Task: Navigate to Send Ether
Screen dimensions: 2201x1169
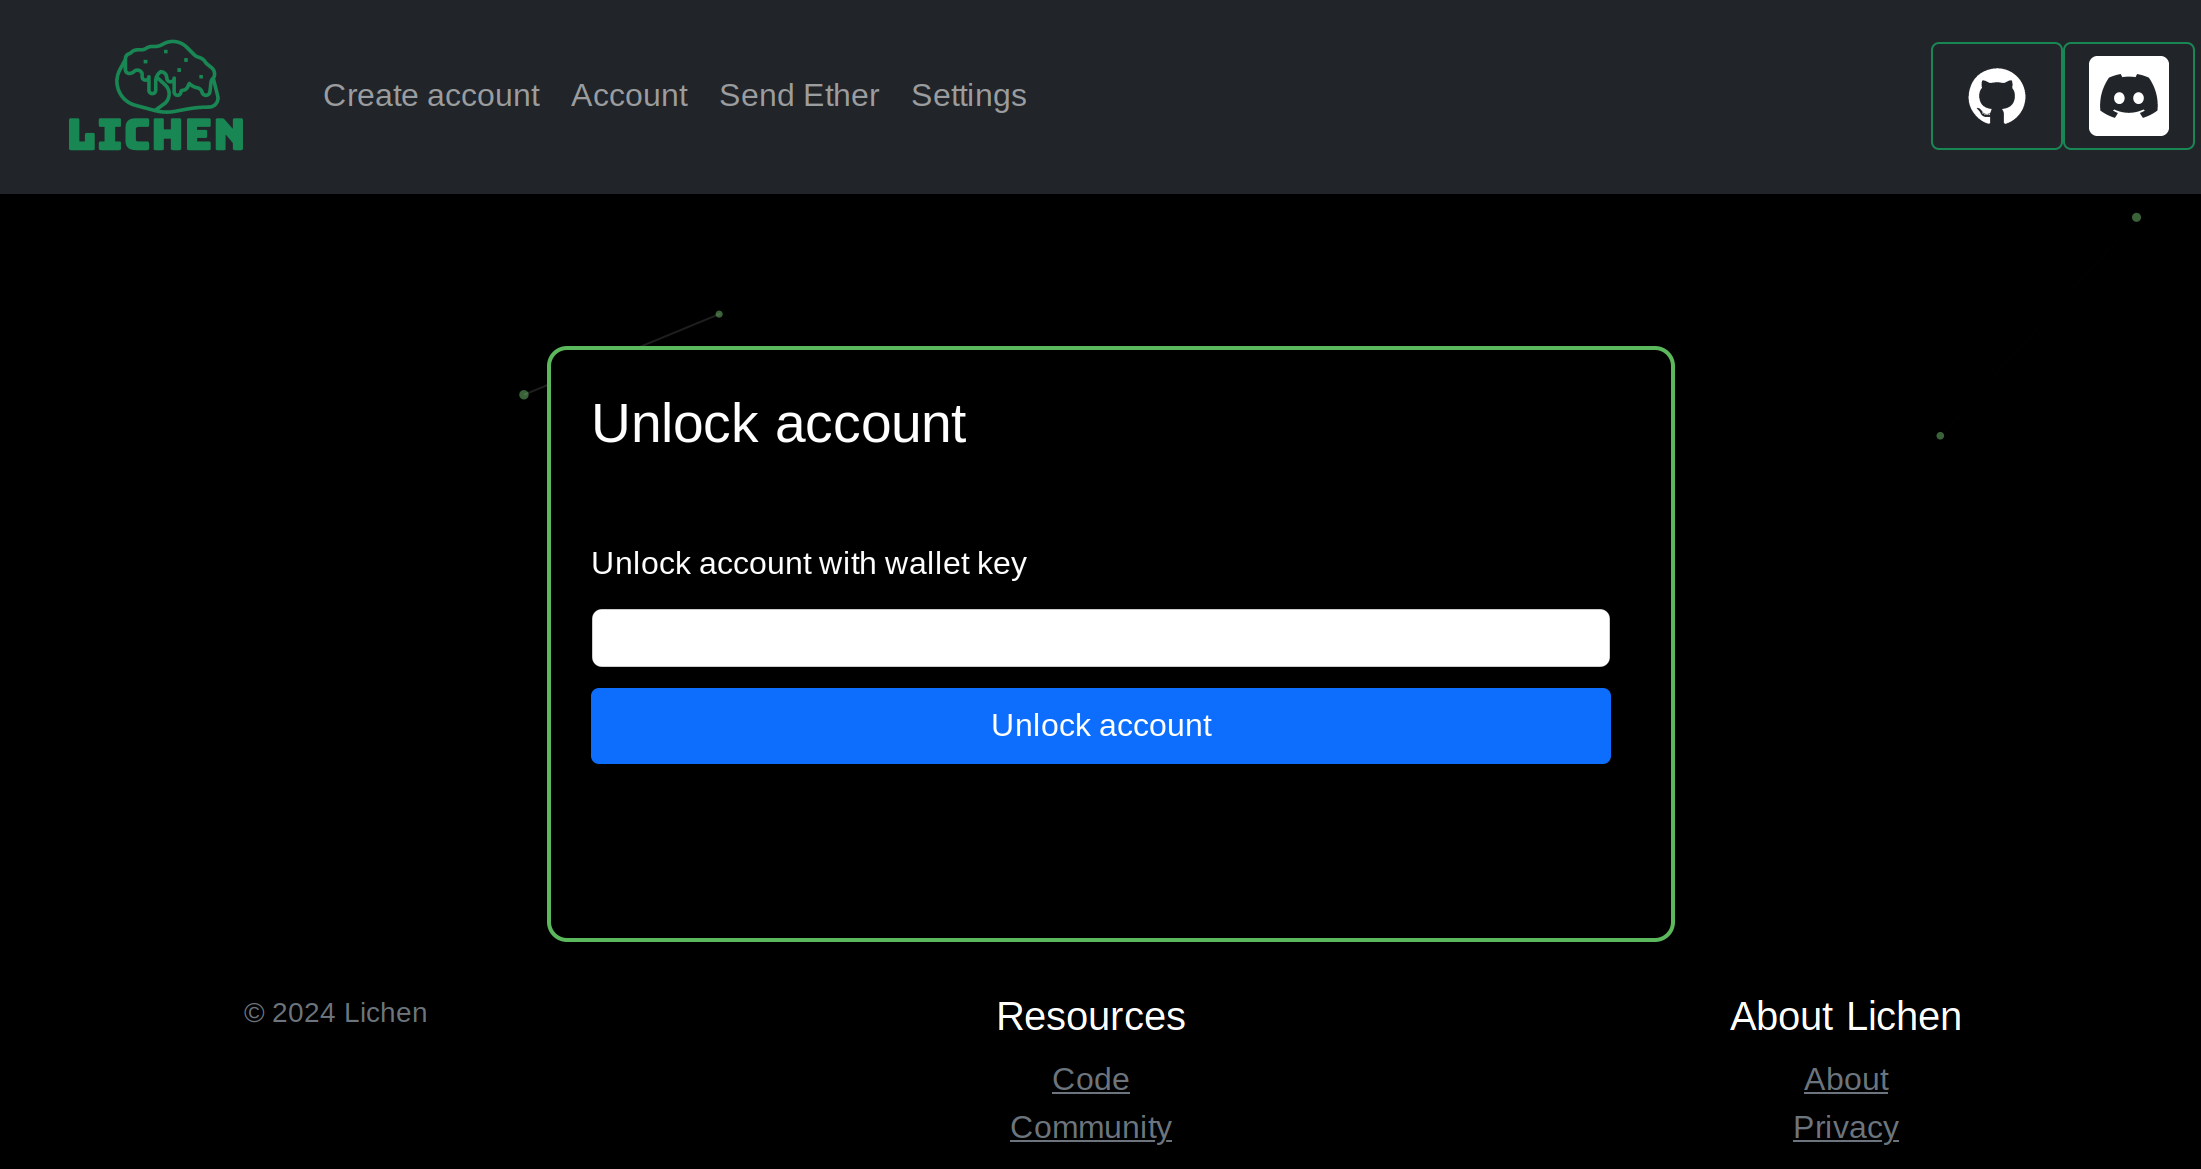Action: (799, 96)
